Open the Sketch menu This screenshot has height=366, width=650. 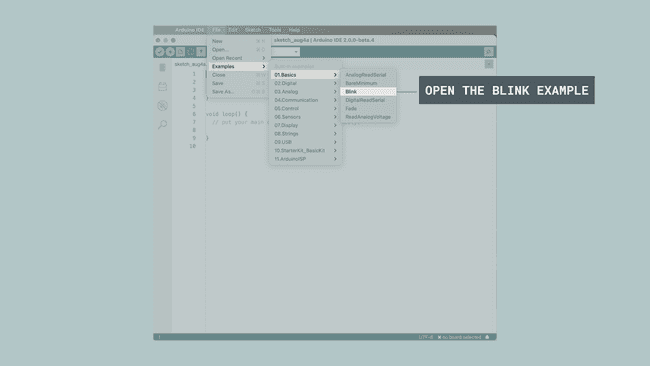coord(253,30)
